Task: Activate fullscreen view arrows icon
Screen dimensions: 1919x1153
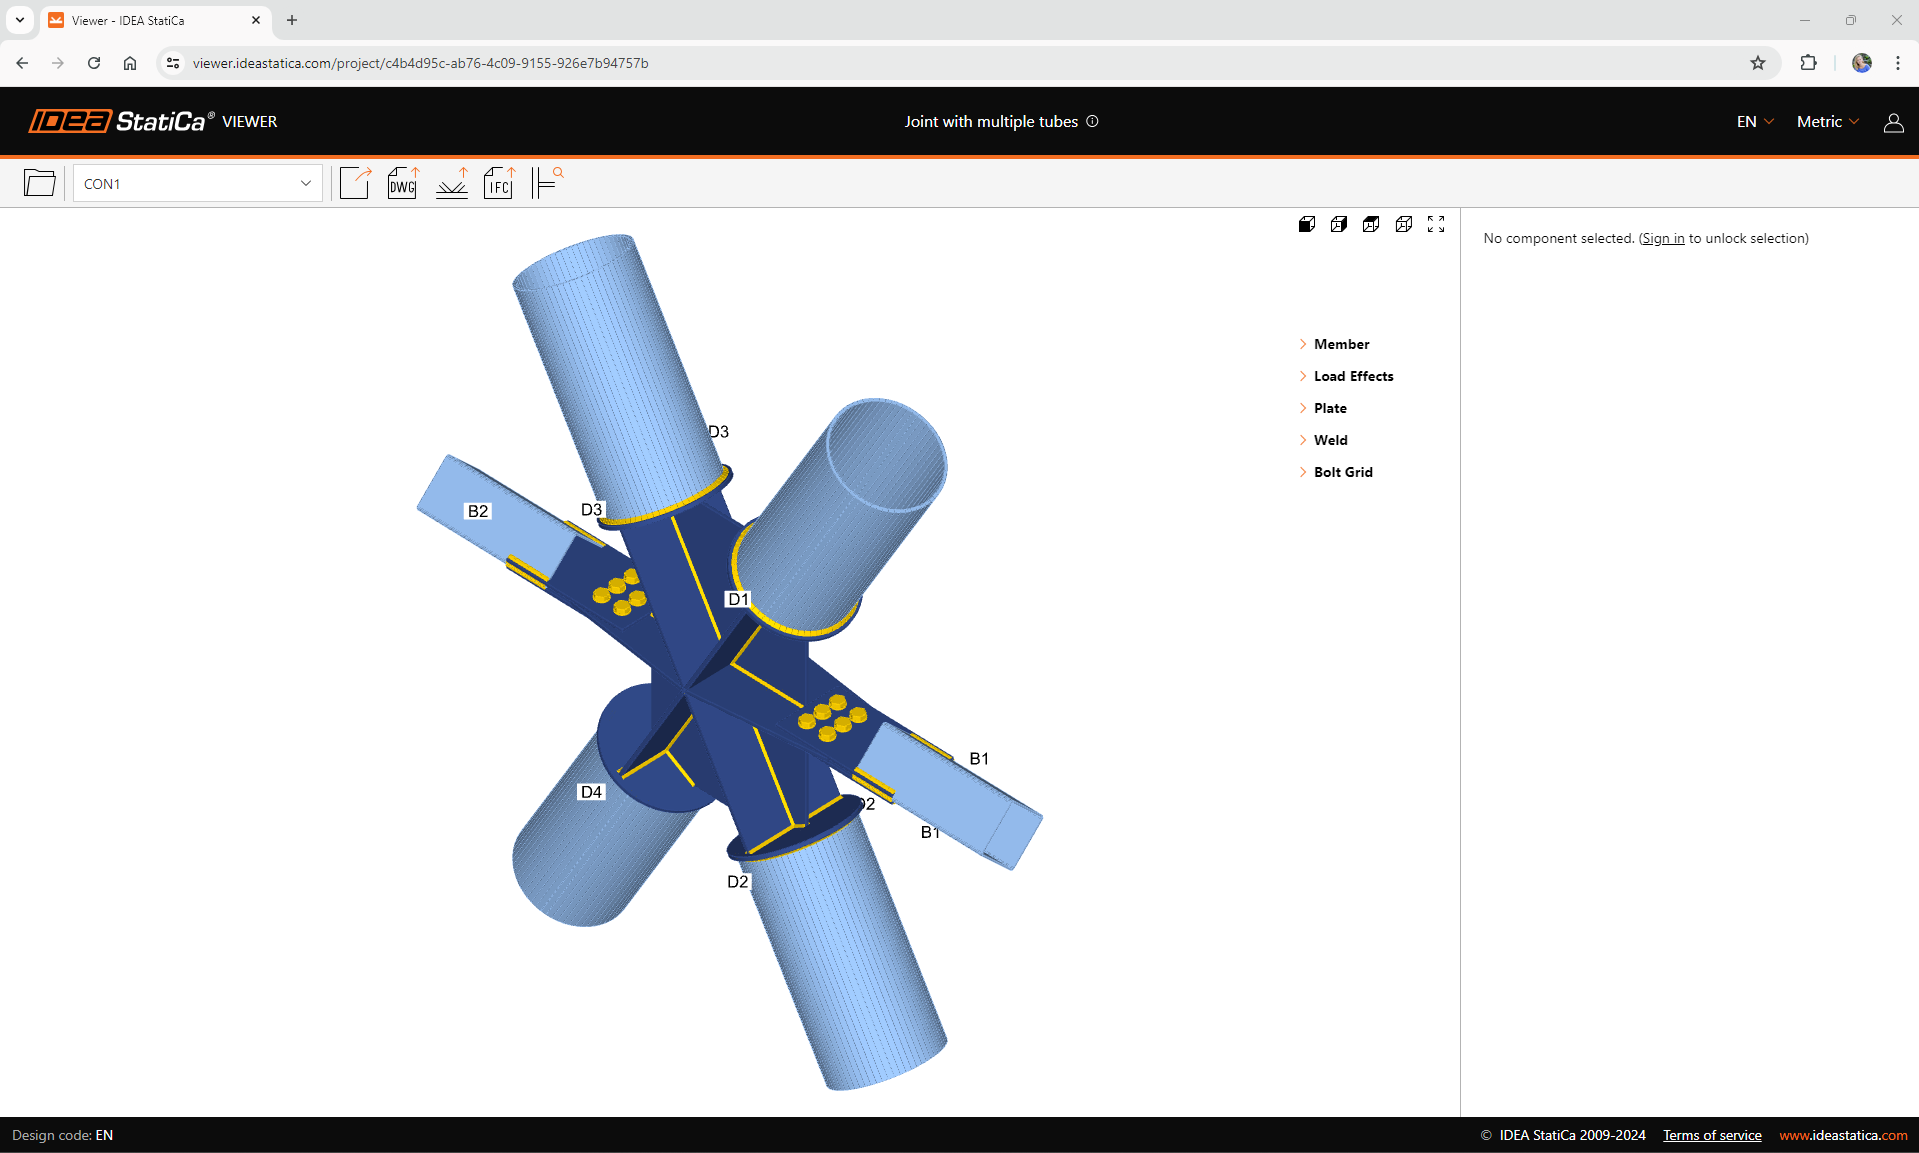Action: 1436,224
